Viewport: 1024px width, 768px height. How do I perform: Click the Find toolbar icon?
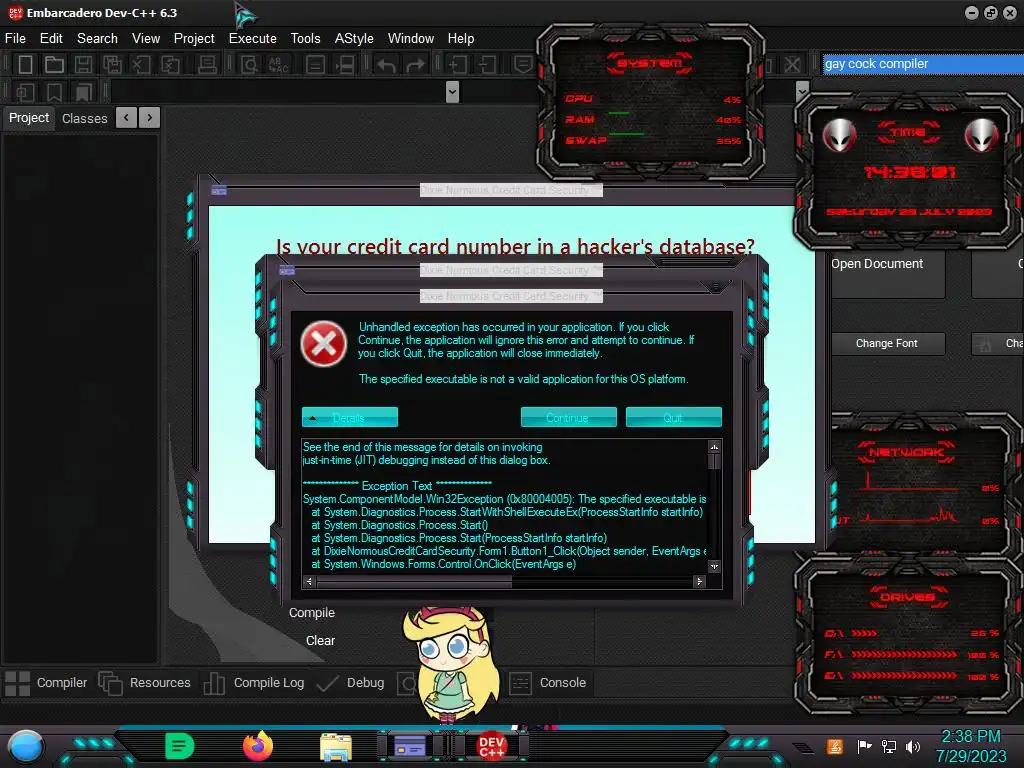pos(249,64)
